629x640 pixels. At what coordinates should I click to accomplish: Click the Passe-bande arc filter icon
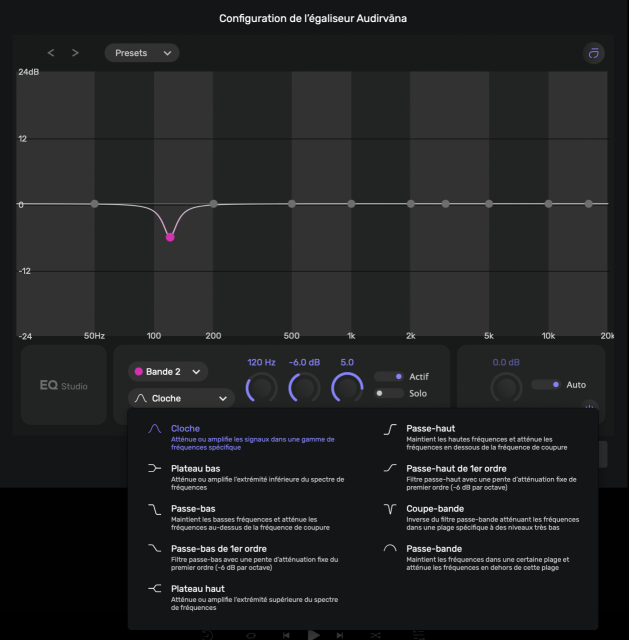point(390,549)
